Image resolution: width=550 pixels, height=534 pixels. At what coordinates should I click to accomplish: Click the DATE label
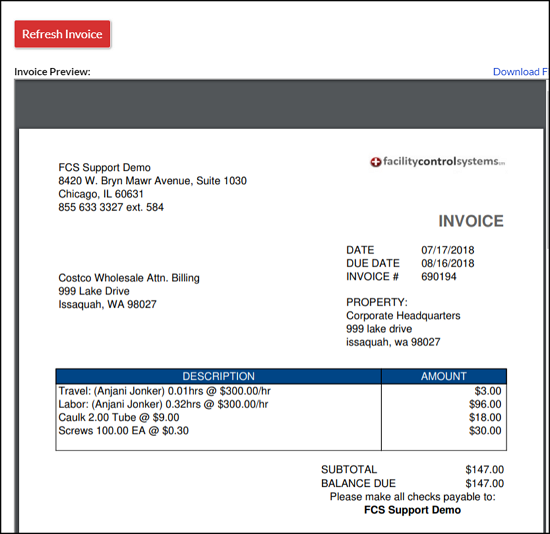[360, 250]
